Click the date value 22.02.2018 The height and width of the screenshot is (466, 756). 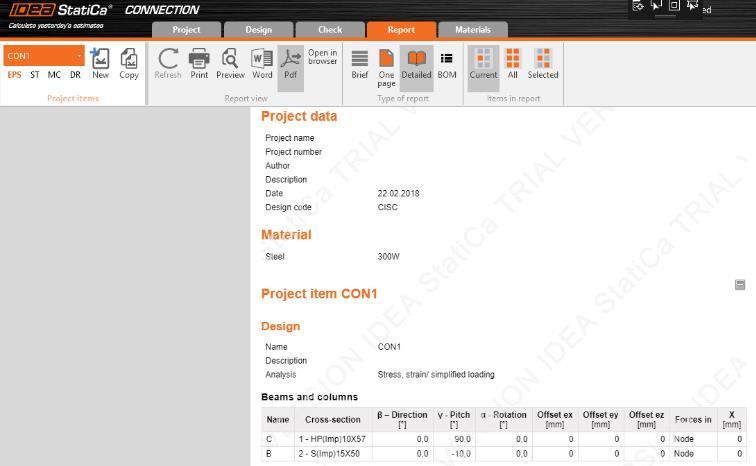click(398, 193)
